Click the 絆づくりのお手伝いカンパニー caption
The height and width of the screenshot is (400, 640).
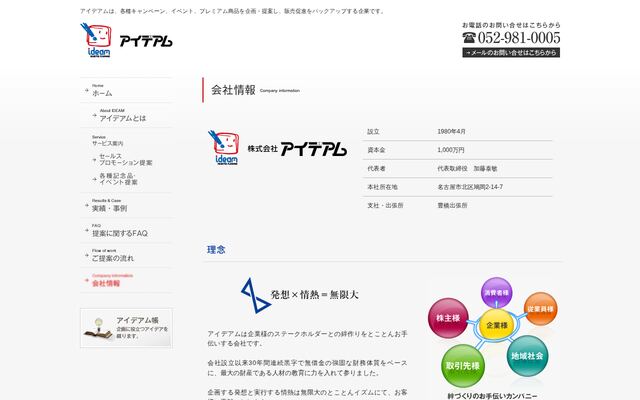point(492,396)
